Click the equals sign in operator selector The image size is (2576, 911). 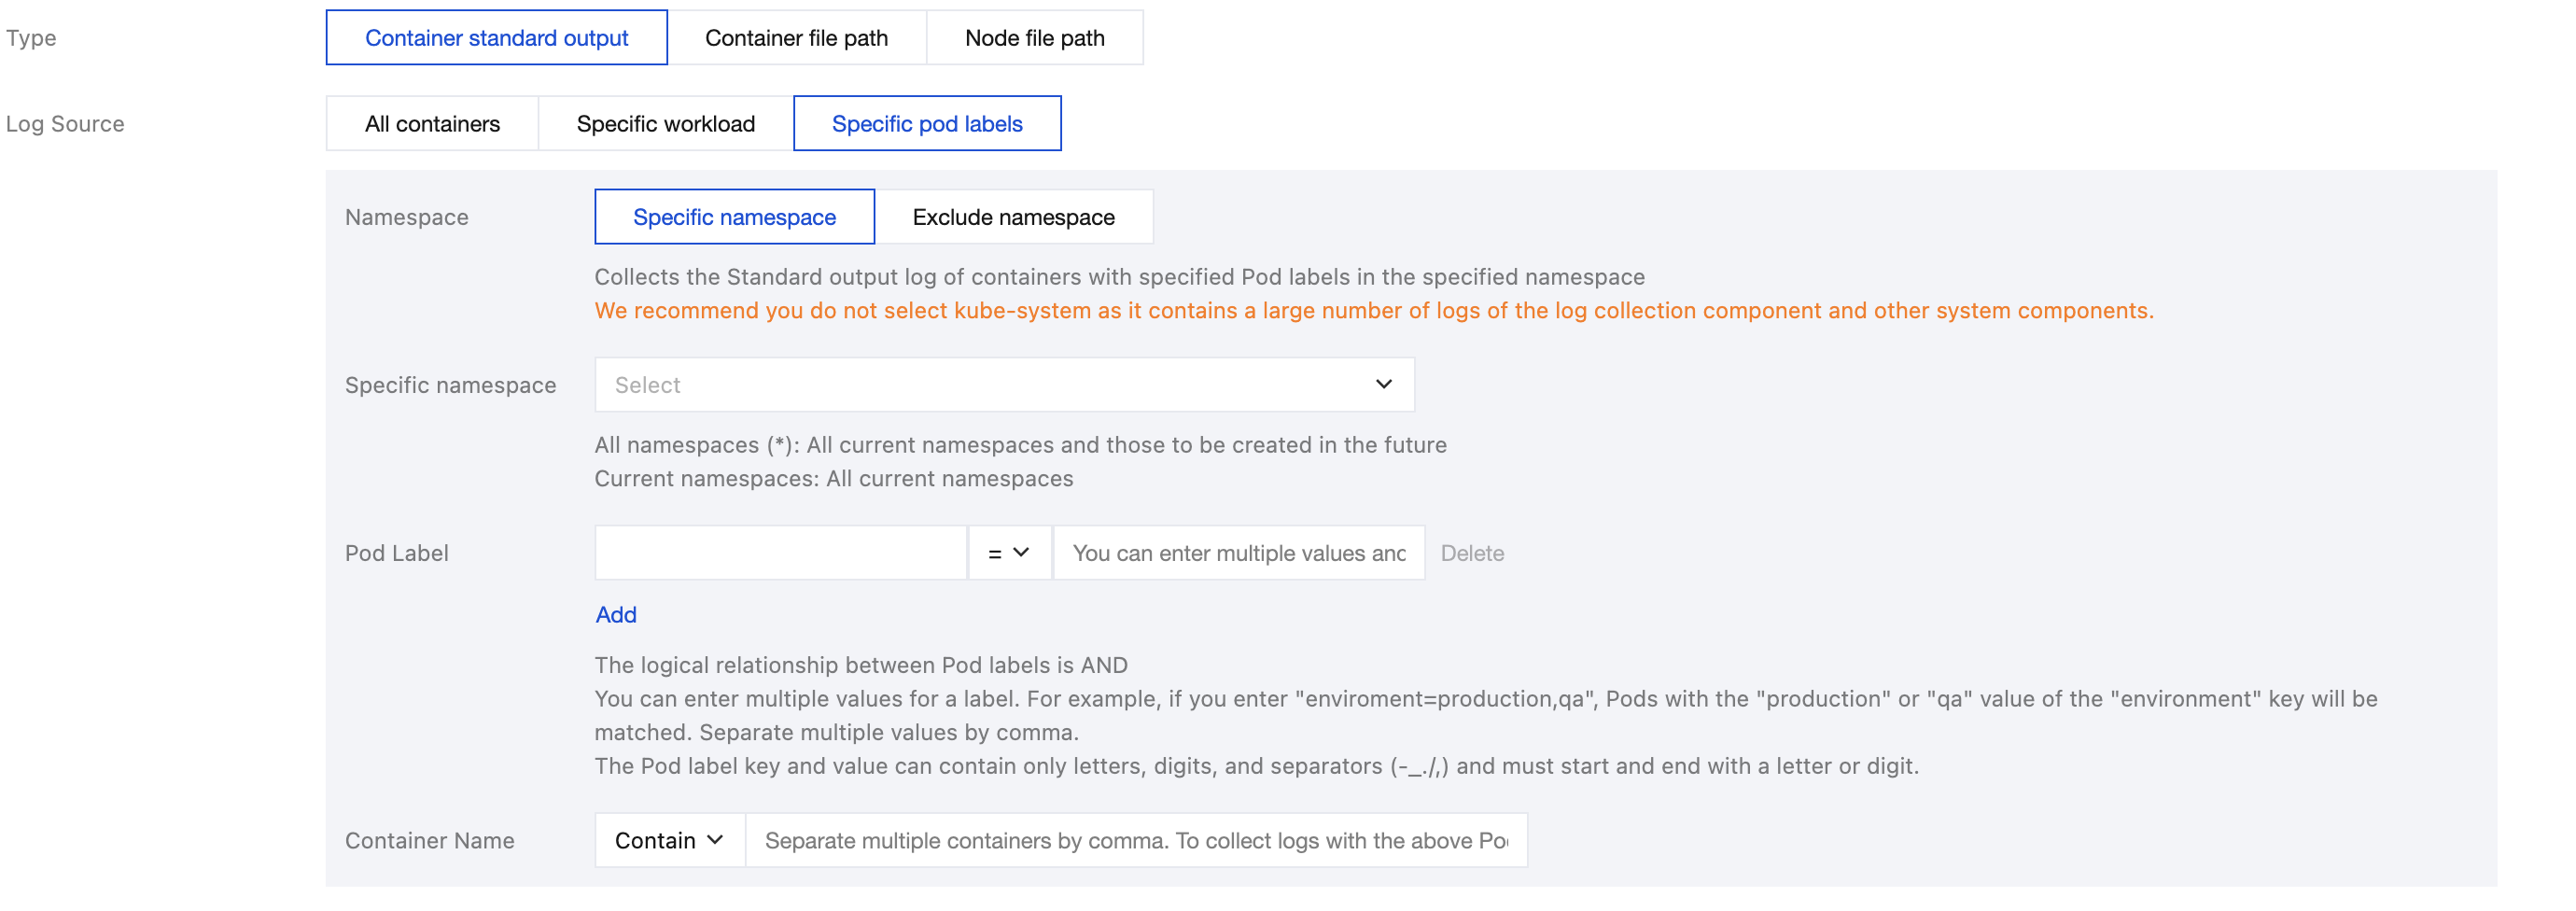click(994, 554)
